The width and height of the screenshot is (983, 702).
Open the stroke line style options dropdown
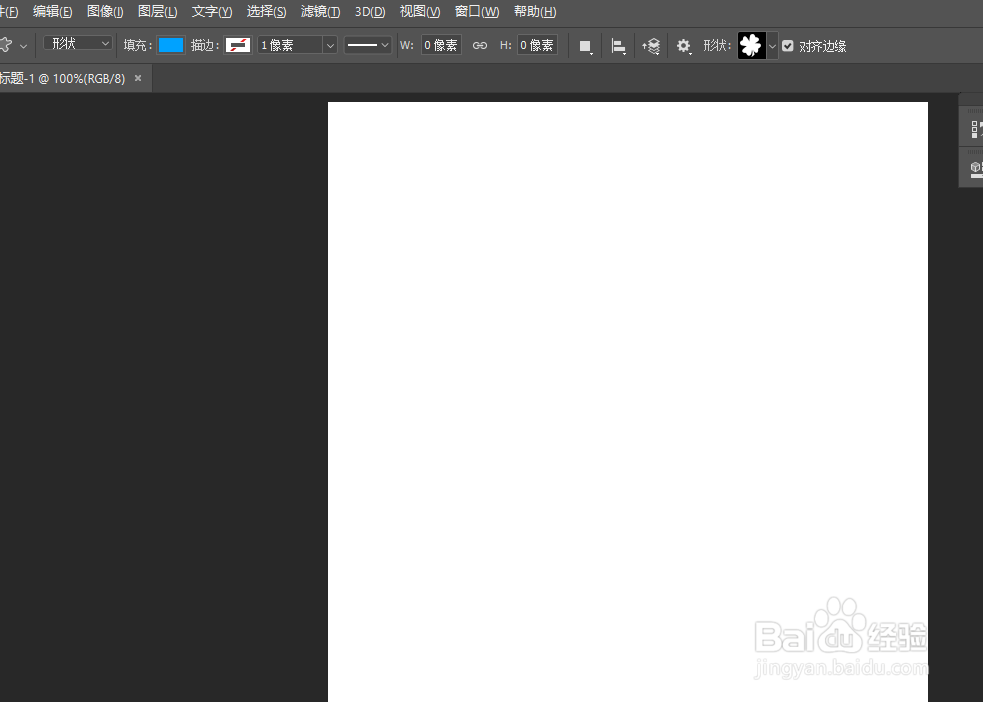click(x=367, y=45)
